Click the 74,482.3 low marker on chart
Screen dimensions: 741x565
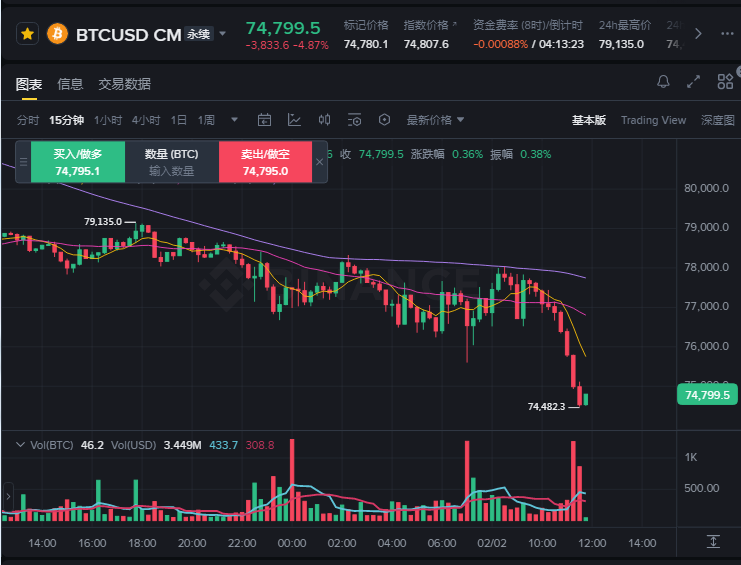tap(546, 406)
